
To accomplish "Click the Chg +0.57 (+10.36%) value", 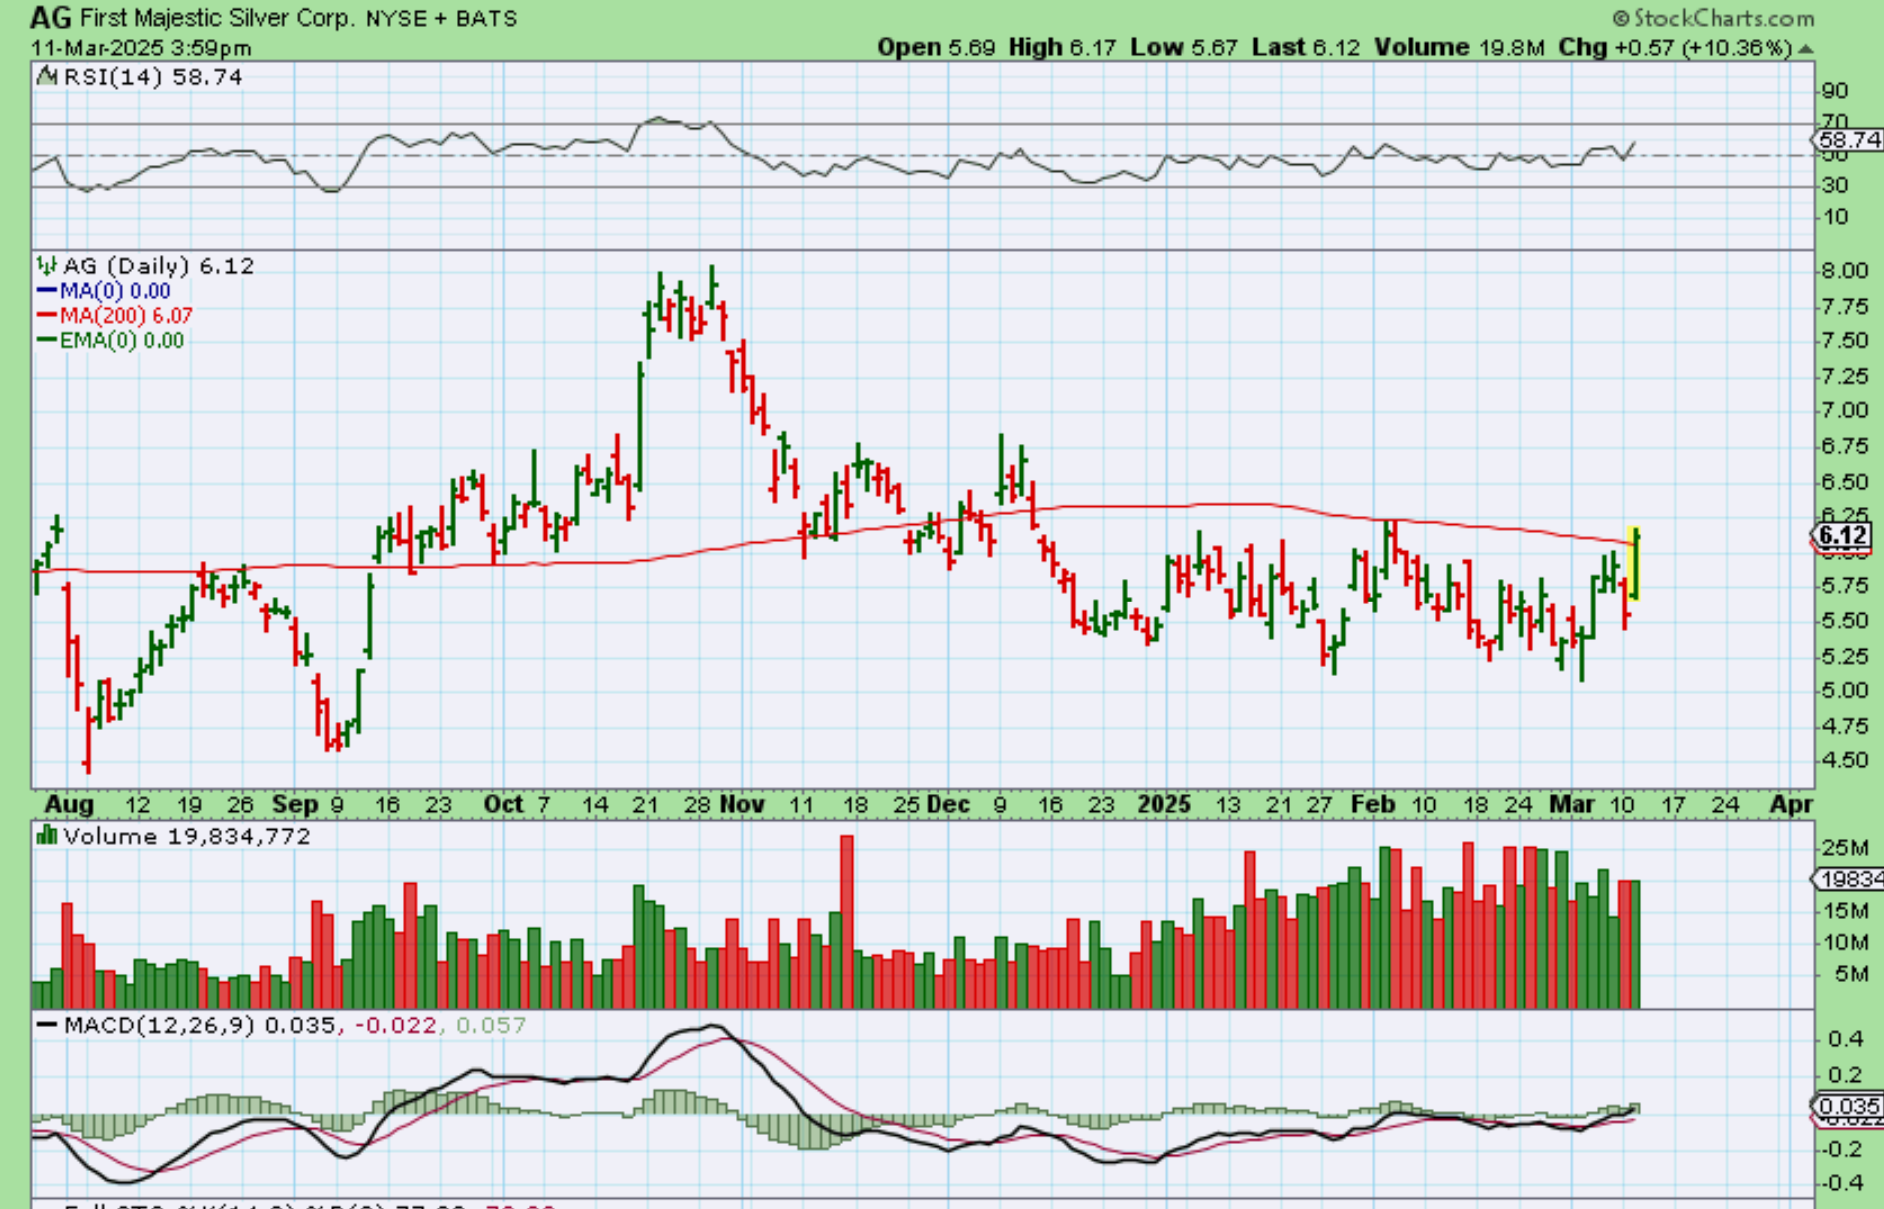I will [1675, 47].
